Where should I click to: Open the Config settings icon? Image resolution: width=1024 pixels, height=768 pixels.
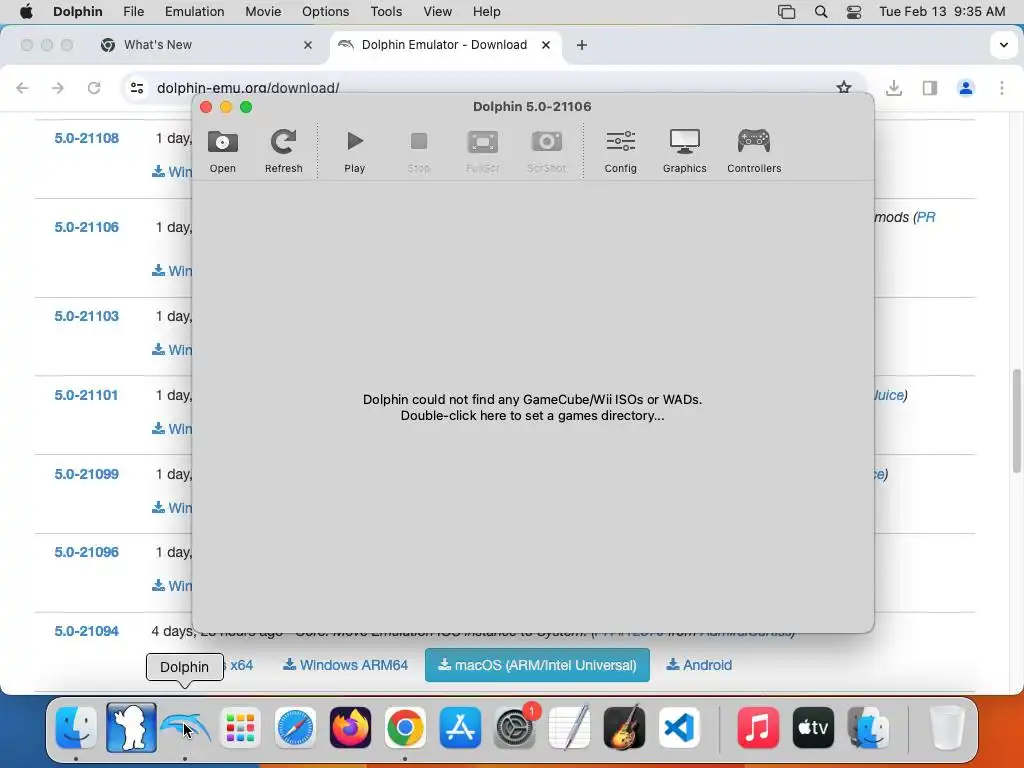620,141
